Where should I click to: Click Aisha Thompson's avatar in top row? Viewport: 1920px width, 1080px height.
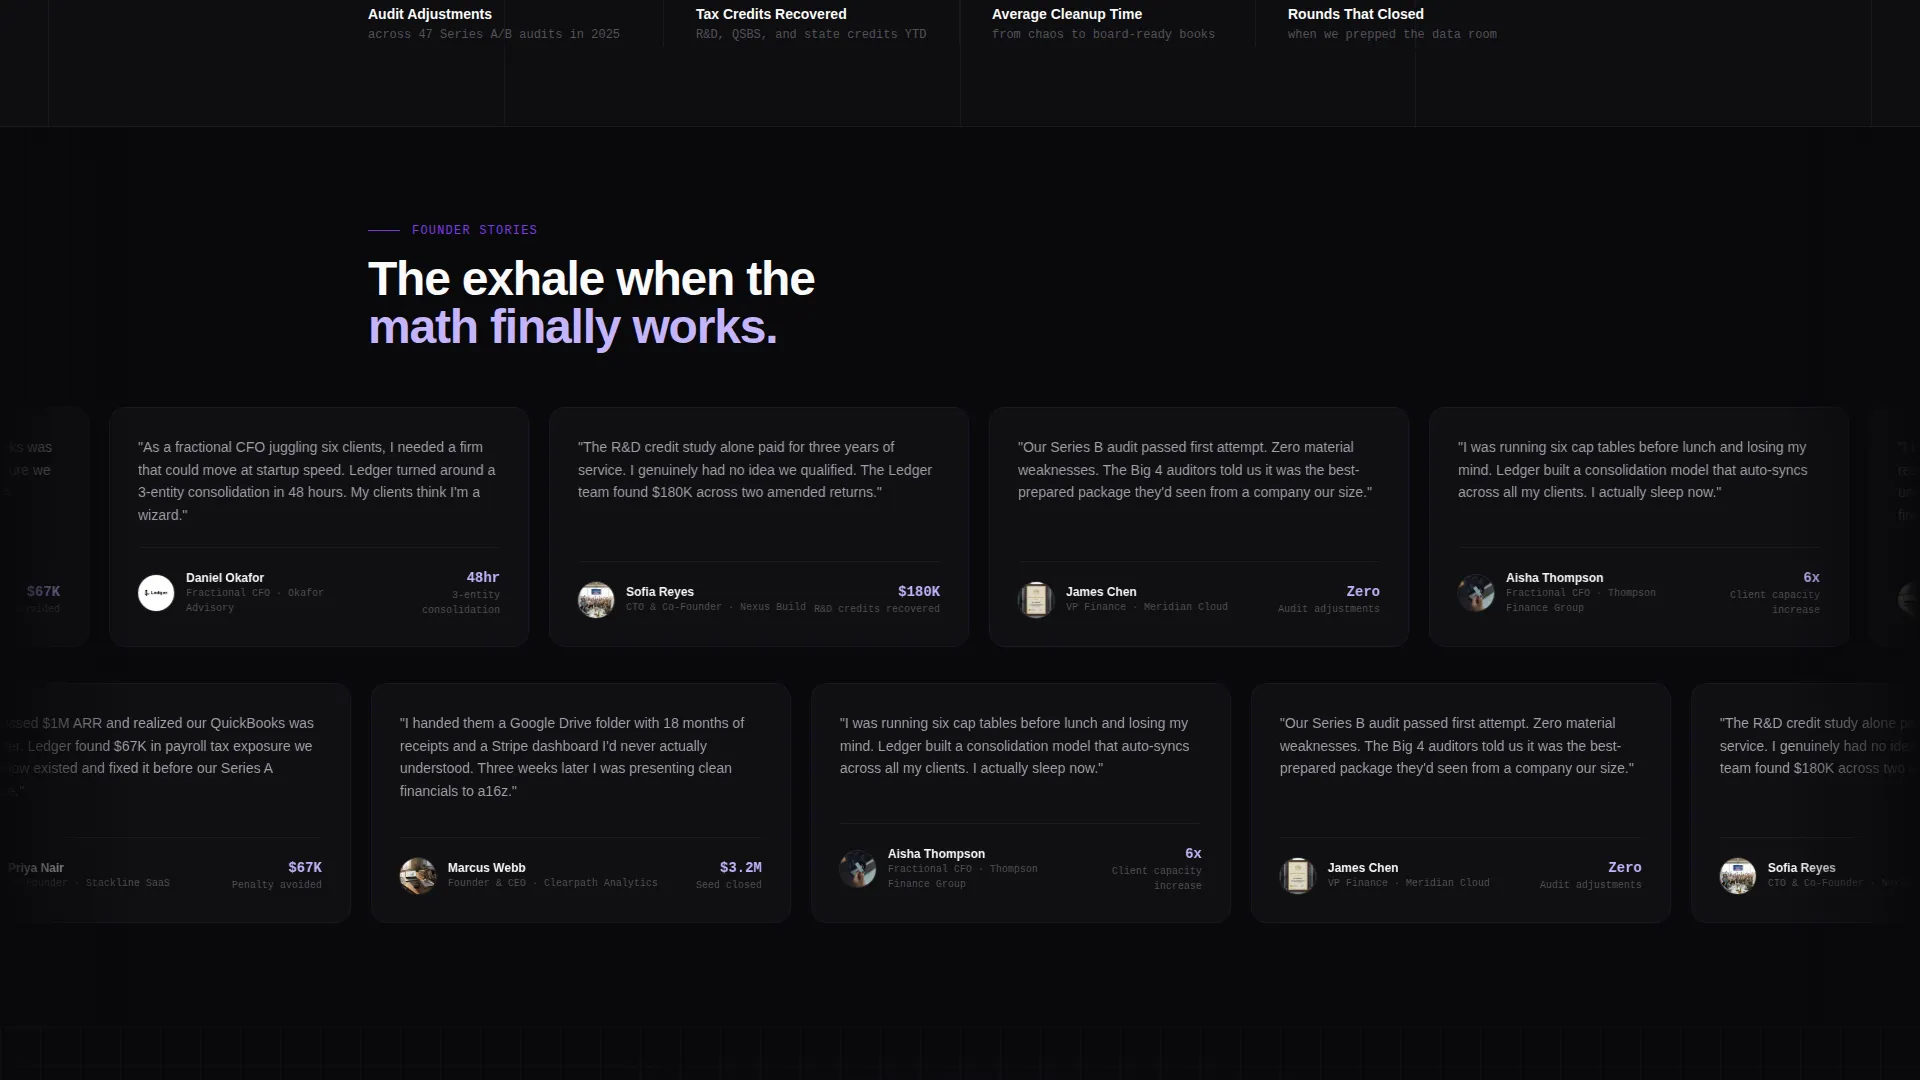[x=1476, y=593]
